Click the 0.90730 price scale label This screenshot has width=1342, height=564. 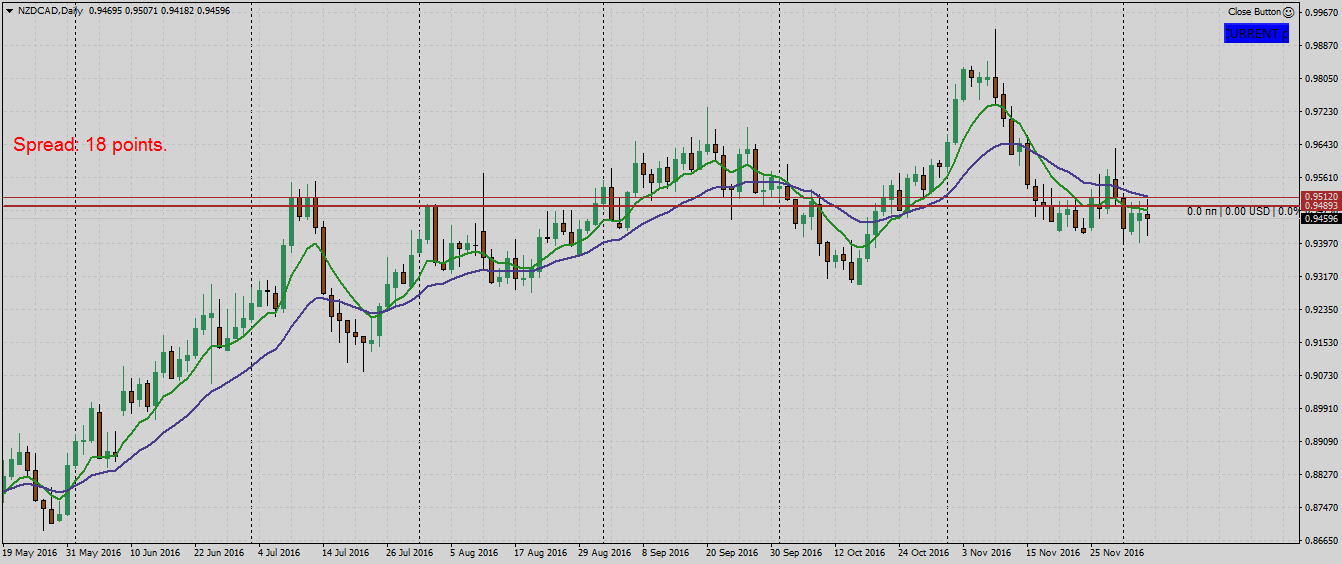[x=1323, y=375]
